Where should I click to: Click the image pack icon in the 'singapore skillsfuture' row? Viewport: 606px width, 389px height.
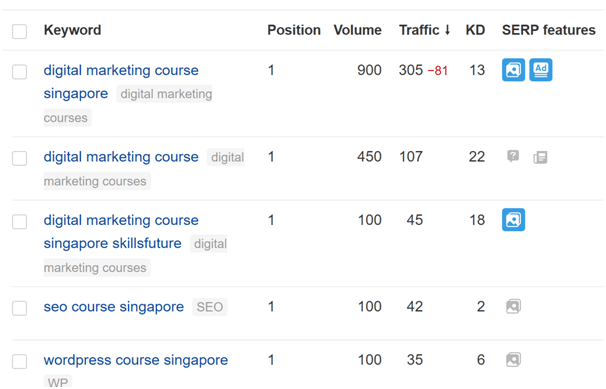point(513,220)
